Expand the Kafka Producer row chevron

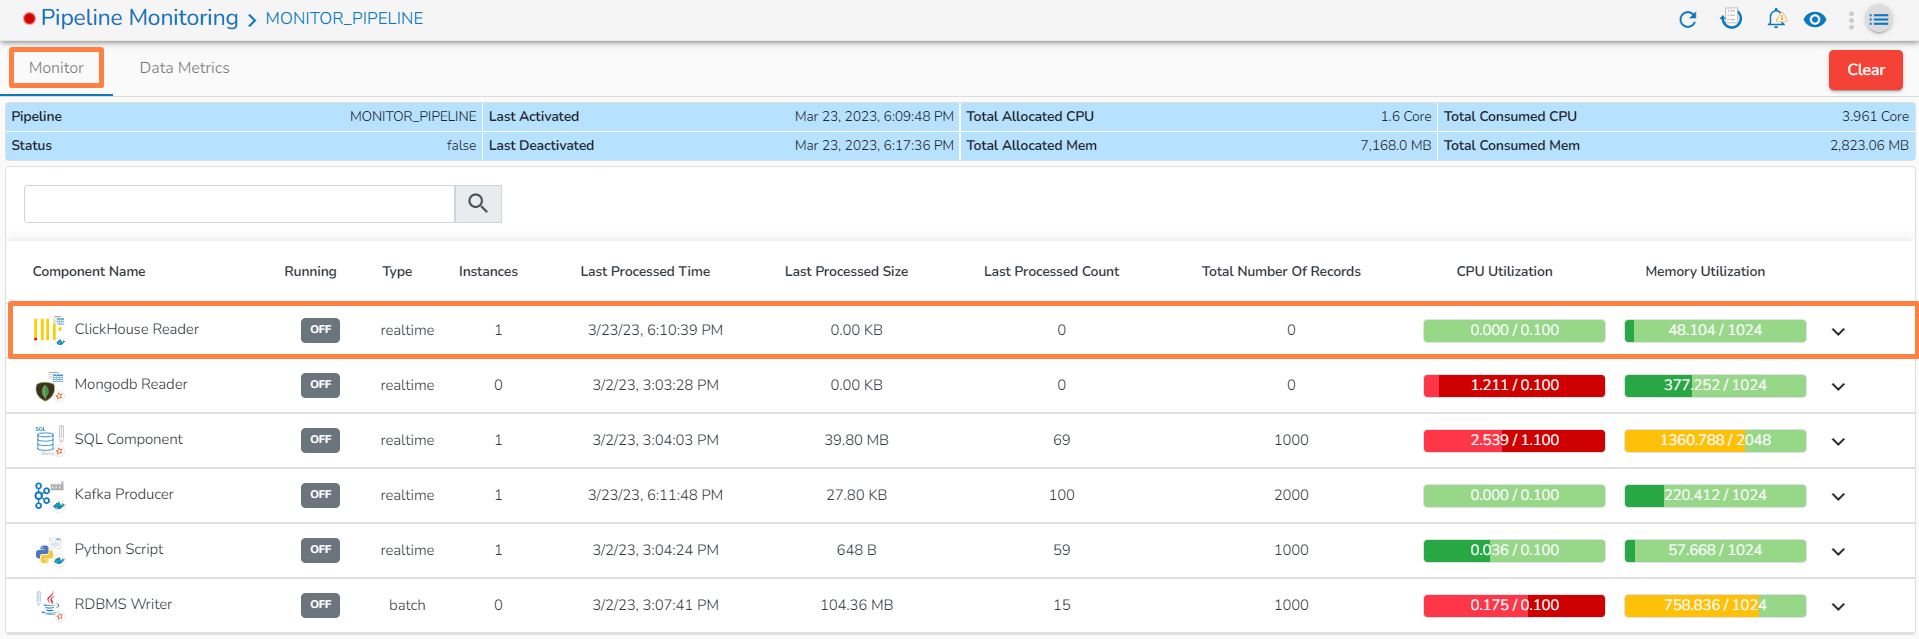(1838, 496)
